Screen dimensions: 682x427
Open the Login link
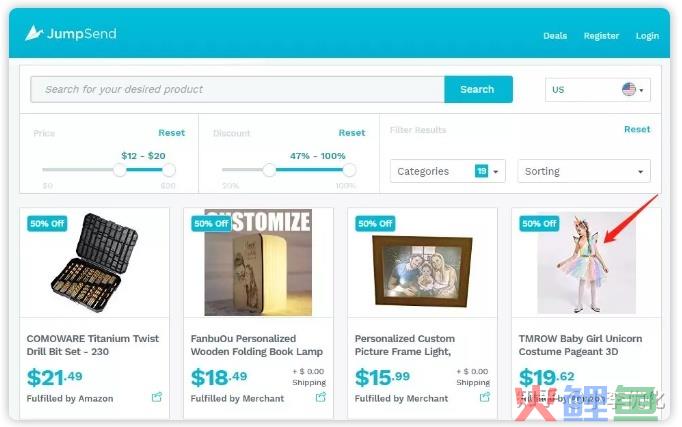(647, 36)
